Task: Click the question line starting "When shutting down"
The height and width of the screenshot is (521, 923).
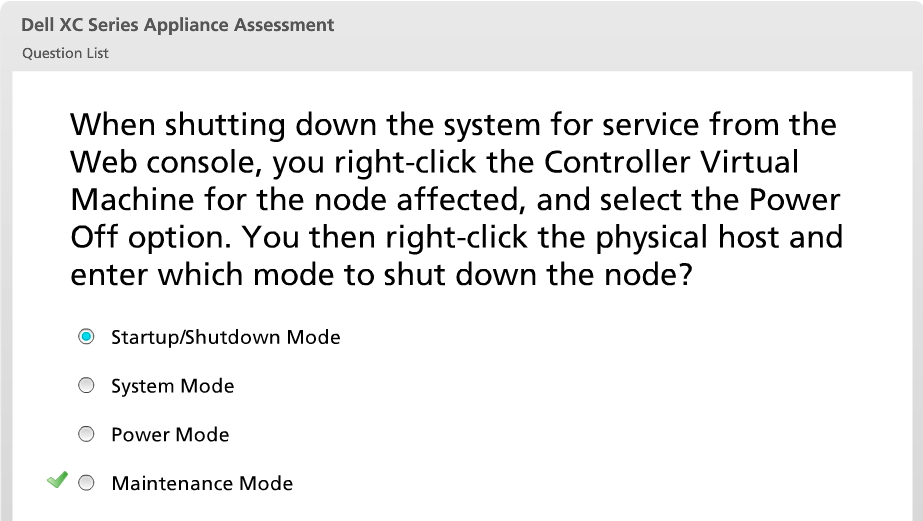Action: 453,126
